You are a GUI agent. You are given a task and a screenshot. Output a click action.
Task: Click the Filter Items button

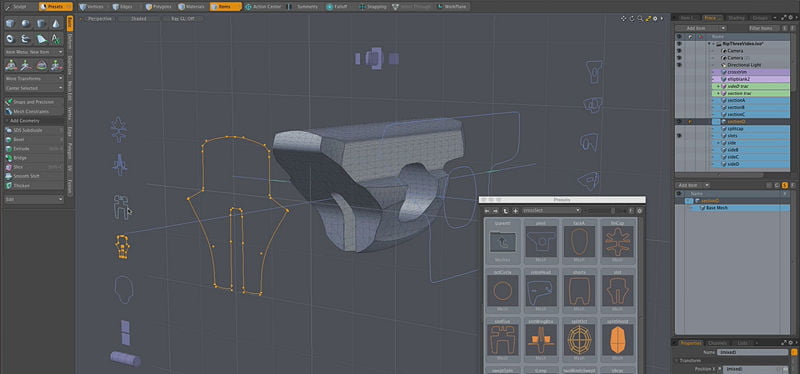point(764,28)
